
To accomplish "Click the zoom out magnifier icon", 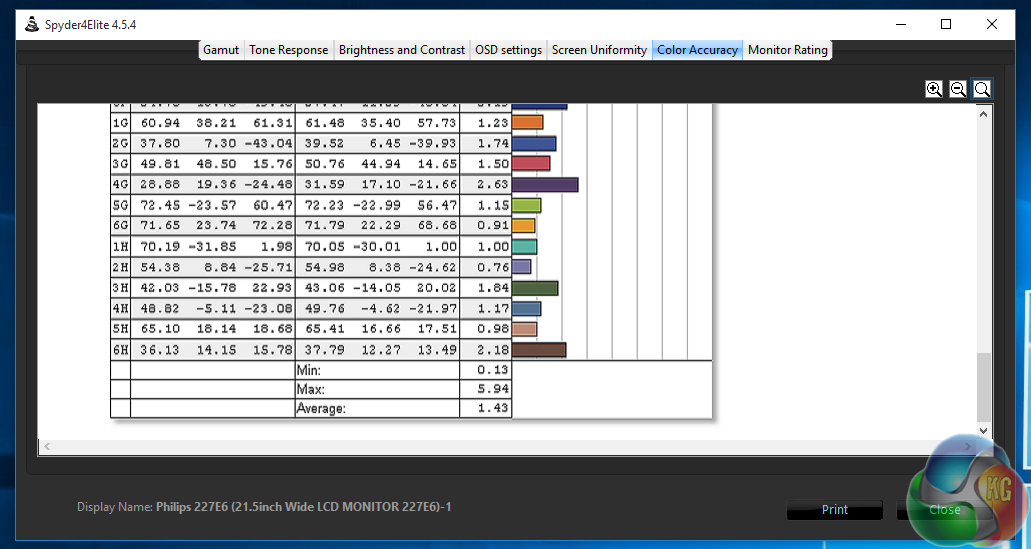I will pyautogui.click(x=958, y=89).
